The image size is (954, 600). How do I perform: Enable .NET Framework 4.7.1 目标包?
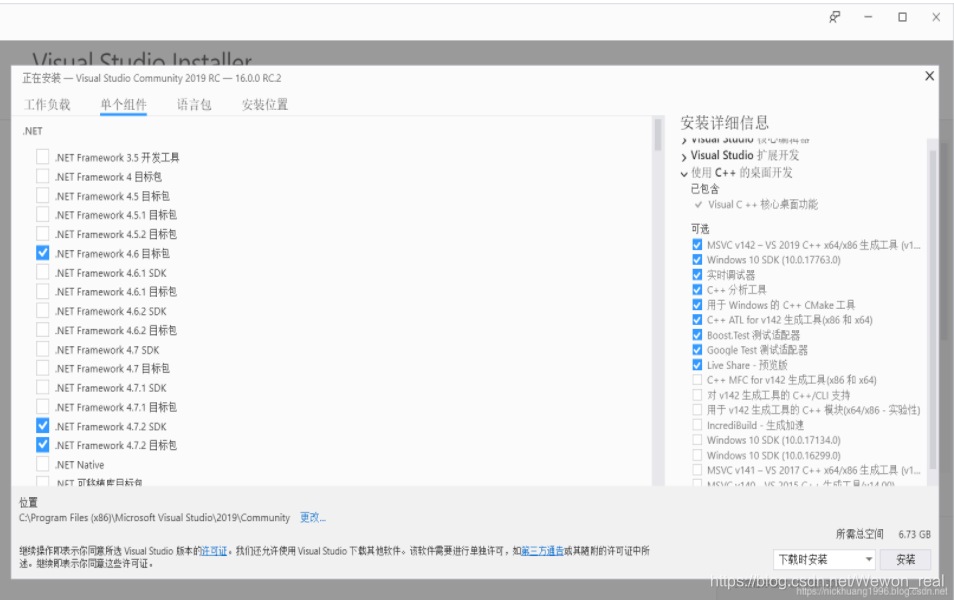click(x=43, y=407)
